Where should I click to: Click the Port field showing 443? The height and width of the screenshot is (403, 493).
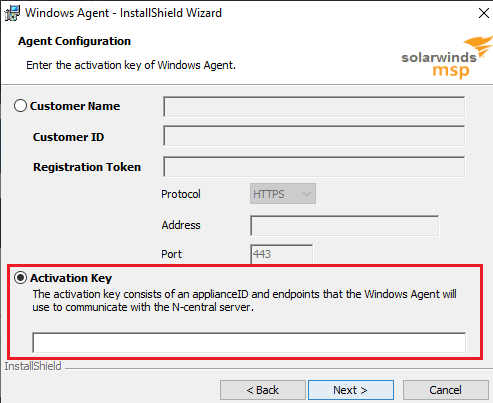point(281,254)
